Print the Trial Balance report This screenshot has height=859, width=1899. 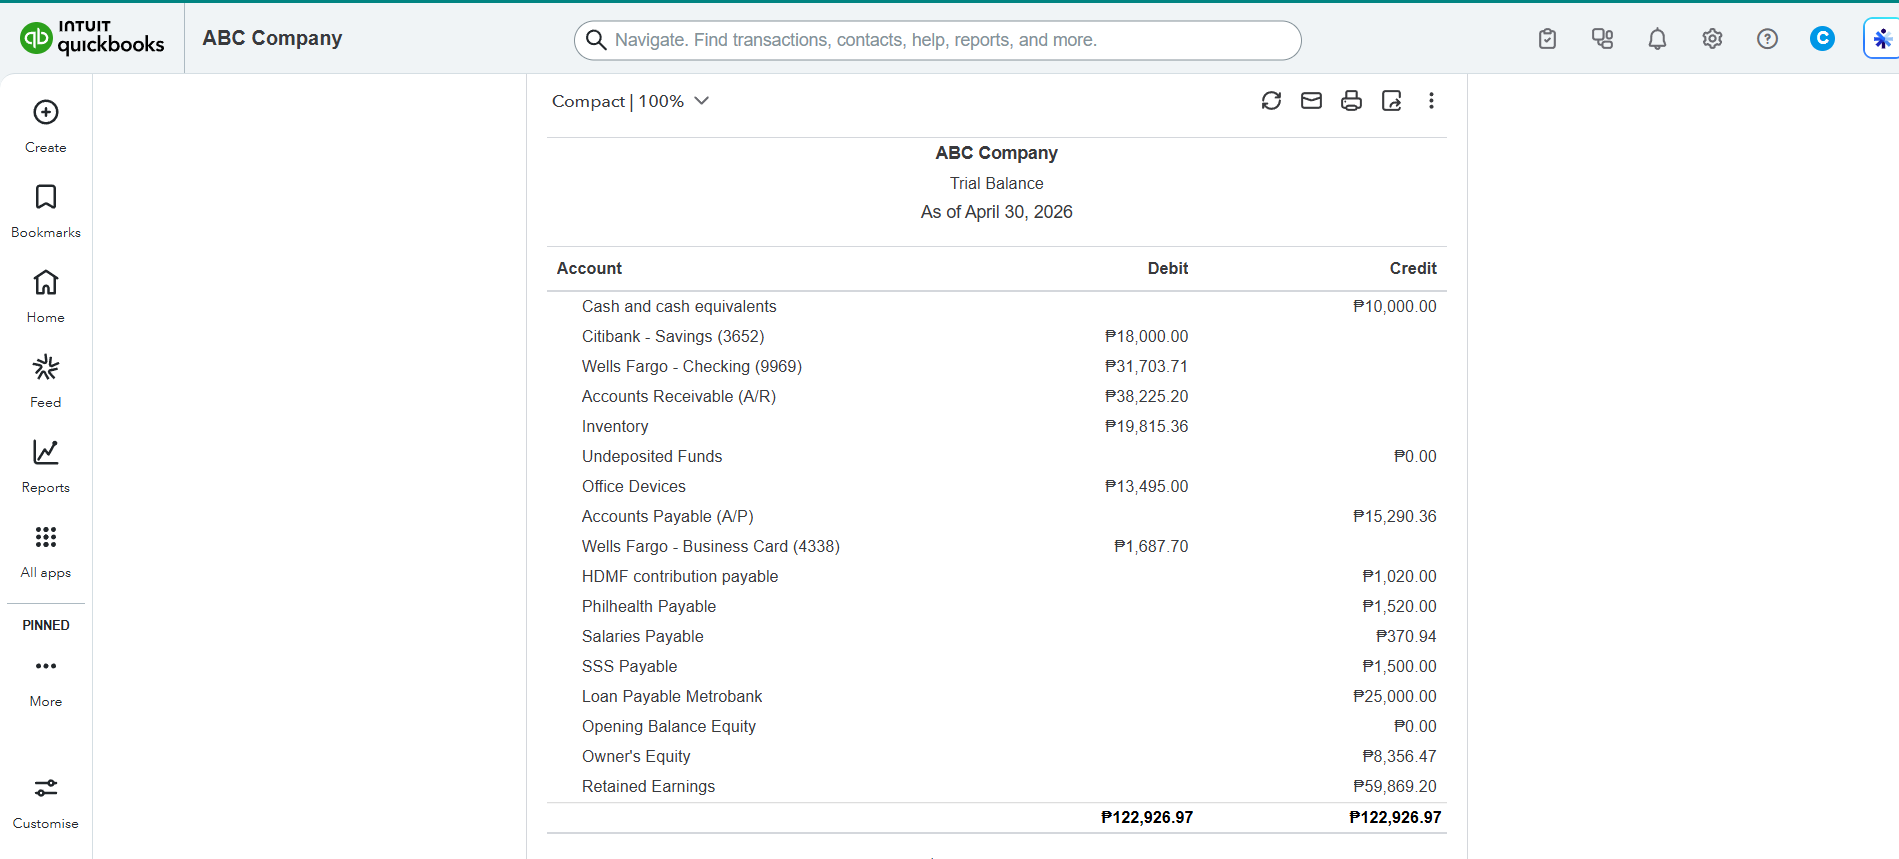[x=1351, y=101]
